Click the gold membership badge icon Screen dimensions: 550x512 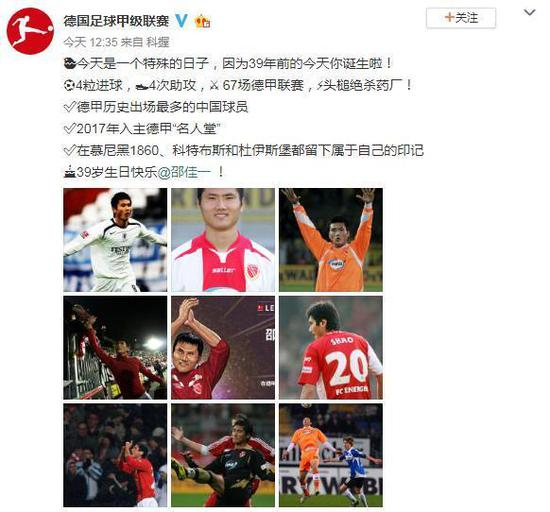[x=203, y=21]
